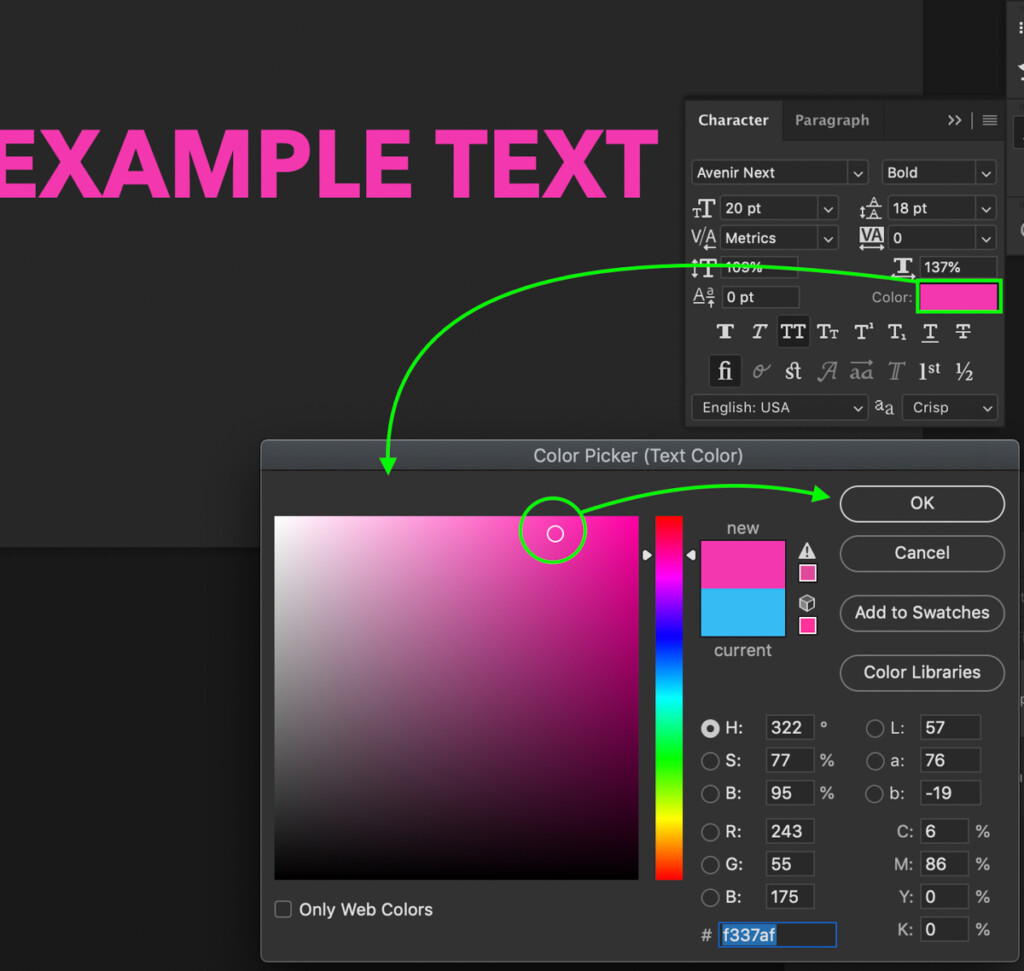Apply Underline to the text
Viewport: 1024px width, 971px height.
929,331
